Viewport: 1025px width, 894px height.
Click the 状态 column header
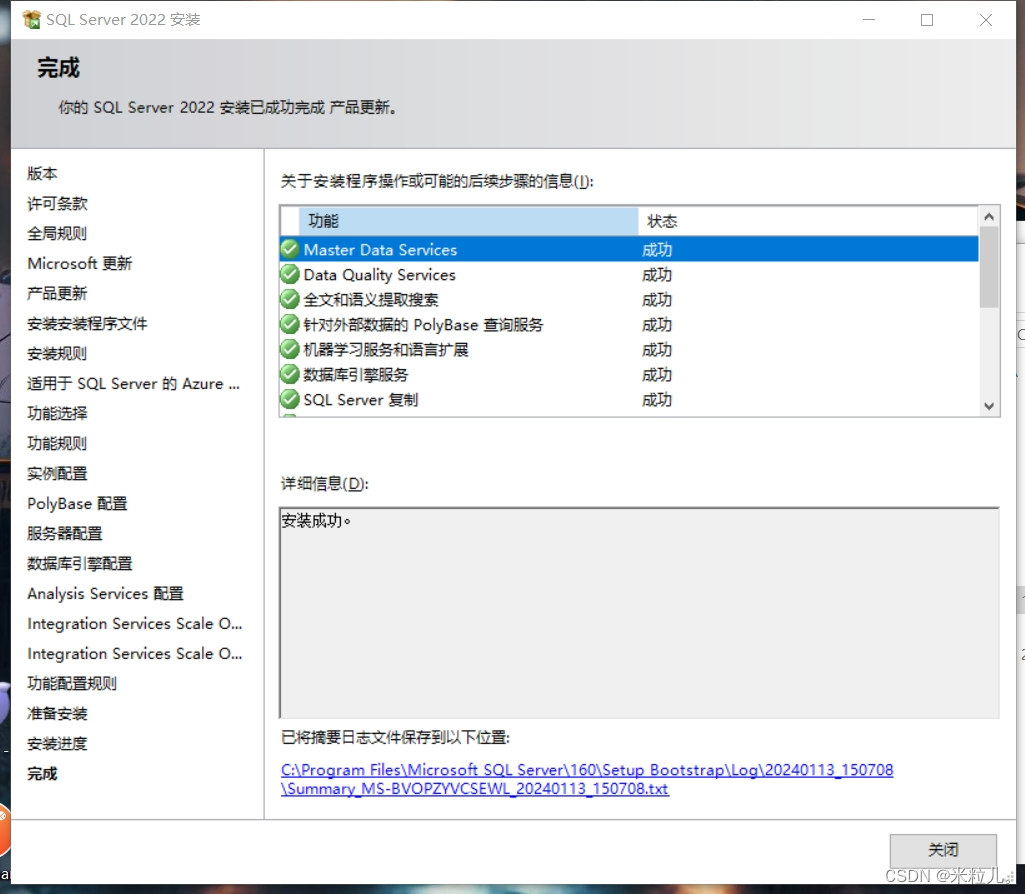(808, 221)
